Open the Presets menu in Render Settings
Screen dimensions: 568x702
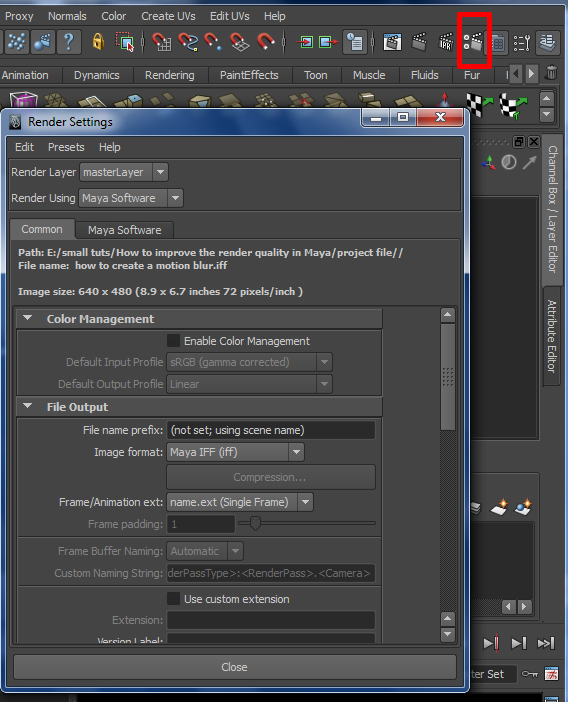tap(66, 147)
